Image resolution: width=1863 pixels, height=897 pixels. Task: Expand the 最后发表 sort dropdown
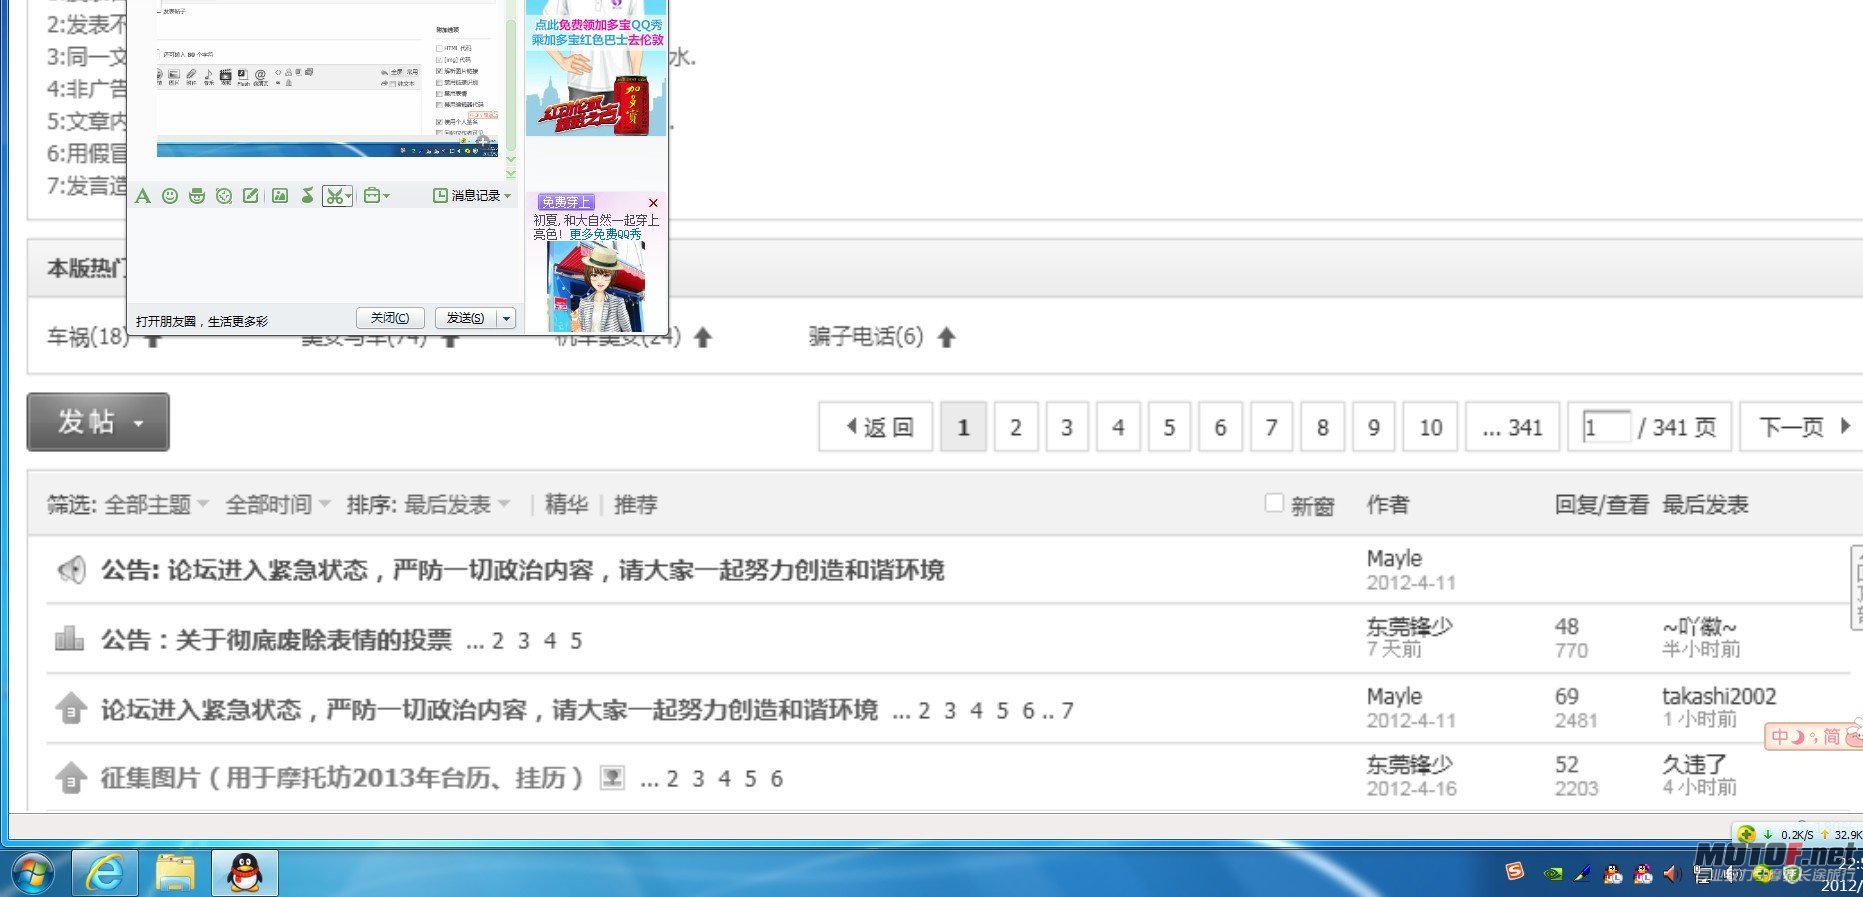pos(457,505)
